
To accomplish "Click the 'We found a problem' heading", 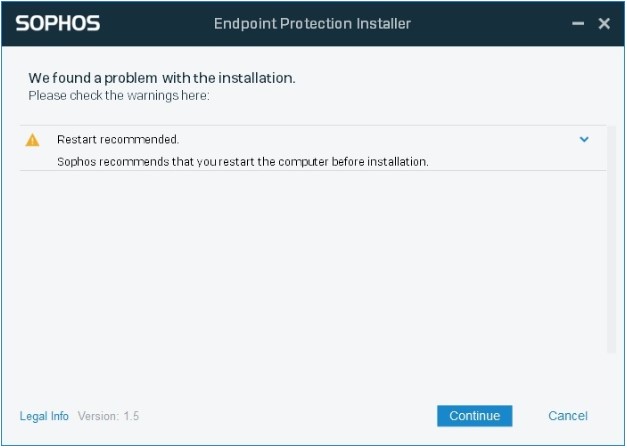I will [161, 77].
